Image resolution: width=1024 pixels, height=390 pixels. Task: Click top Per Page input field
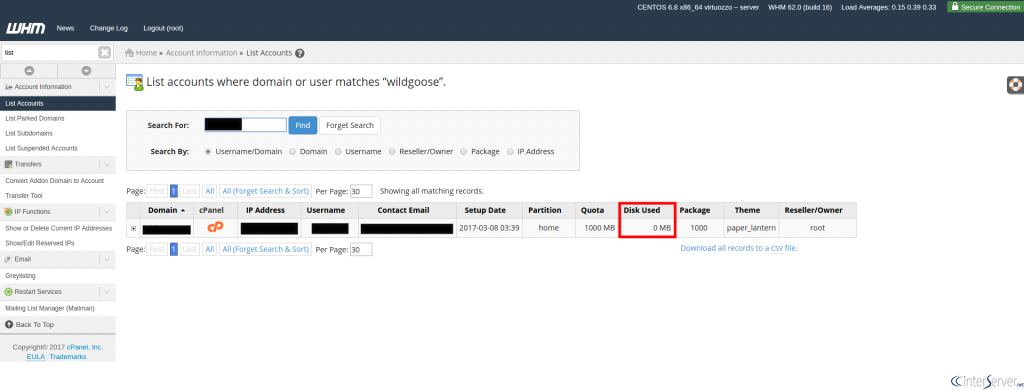[361, 191]
